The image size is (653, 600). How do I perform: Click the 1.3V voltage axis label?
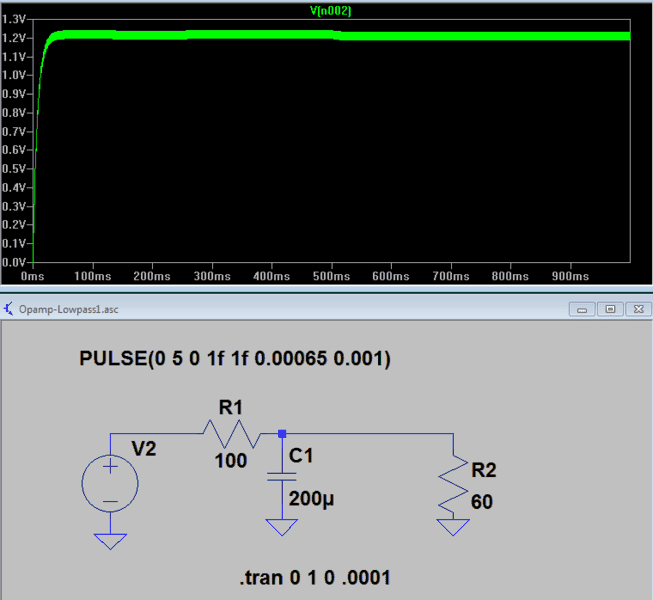14,19
